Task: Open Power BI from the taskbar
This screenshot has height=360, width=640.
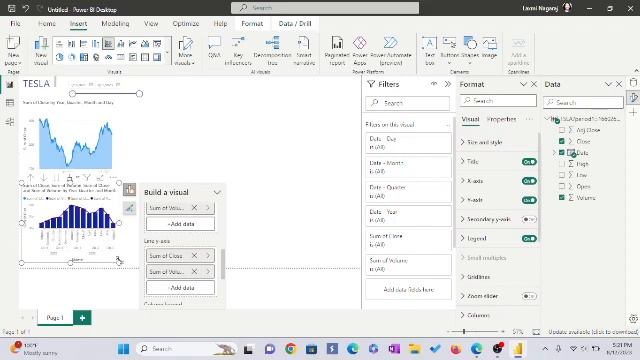Action: click(x=518, y=349)
